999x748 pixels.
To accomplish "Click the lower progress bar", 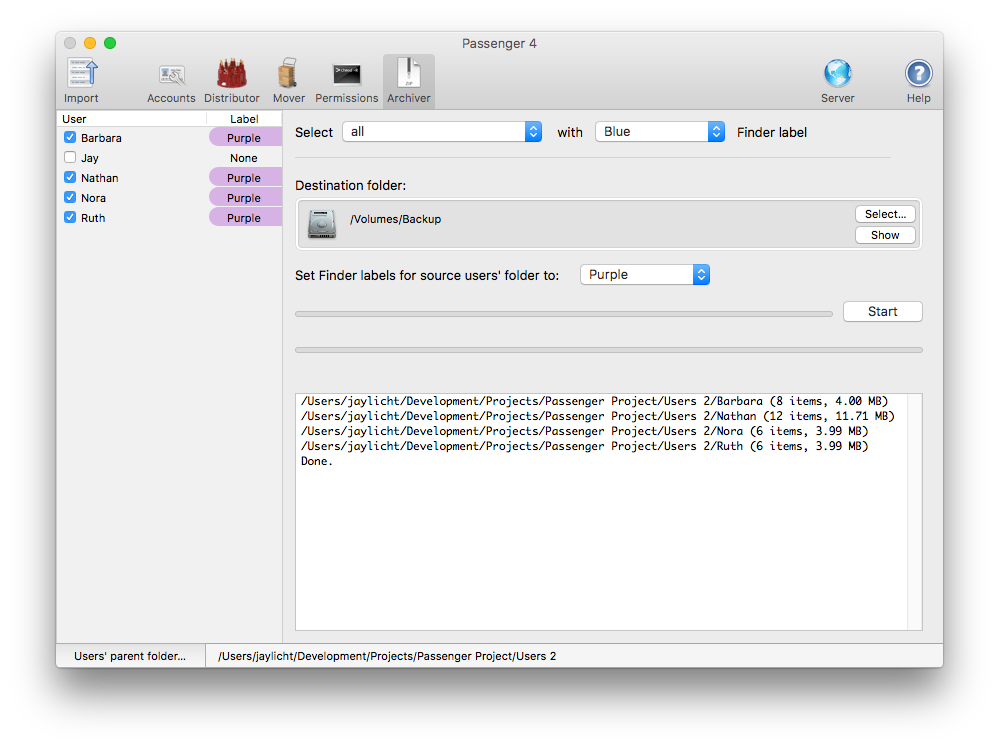I will click(x=608, y=350).
